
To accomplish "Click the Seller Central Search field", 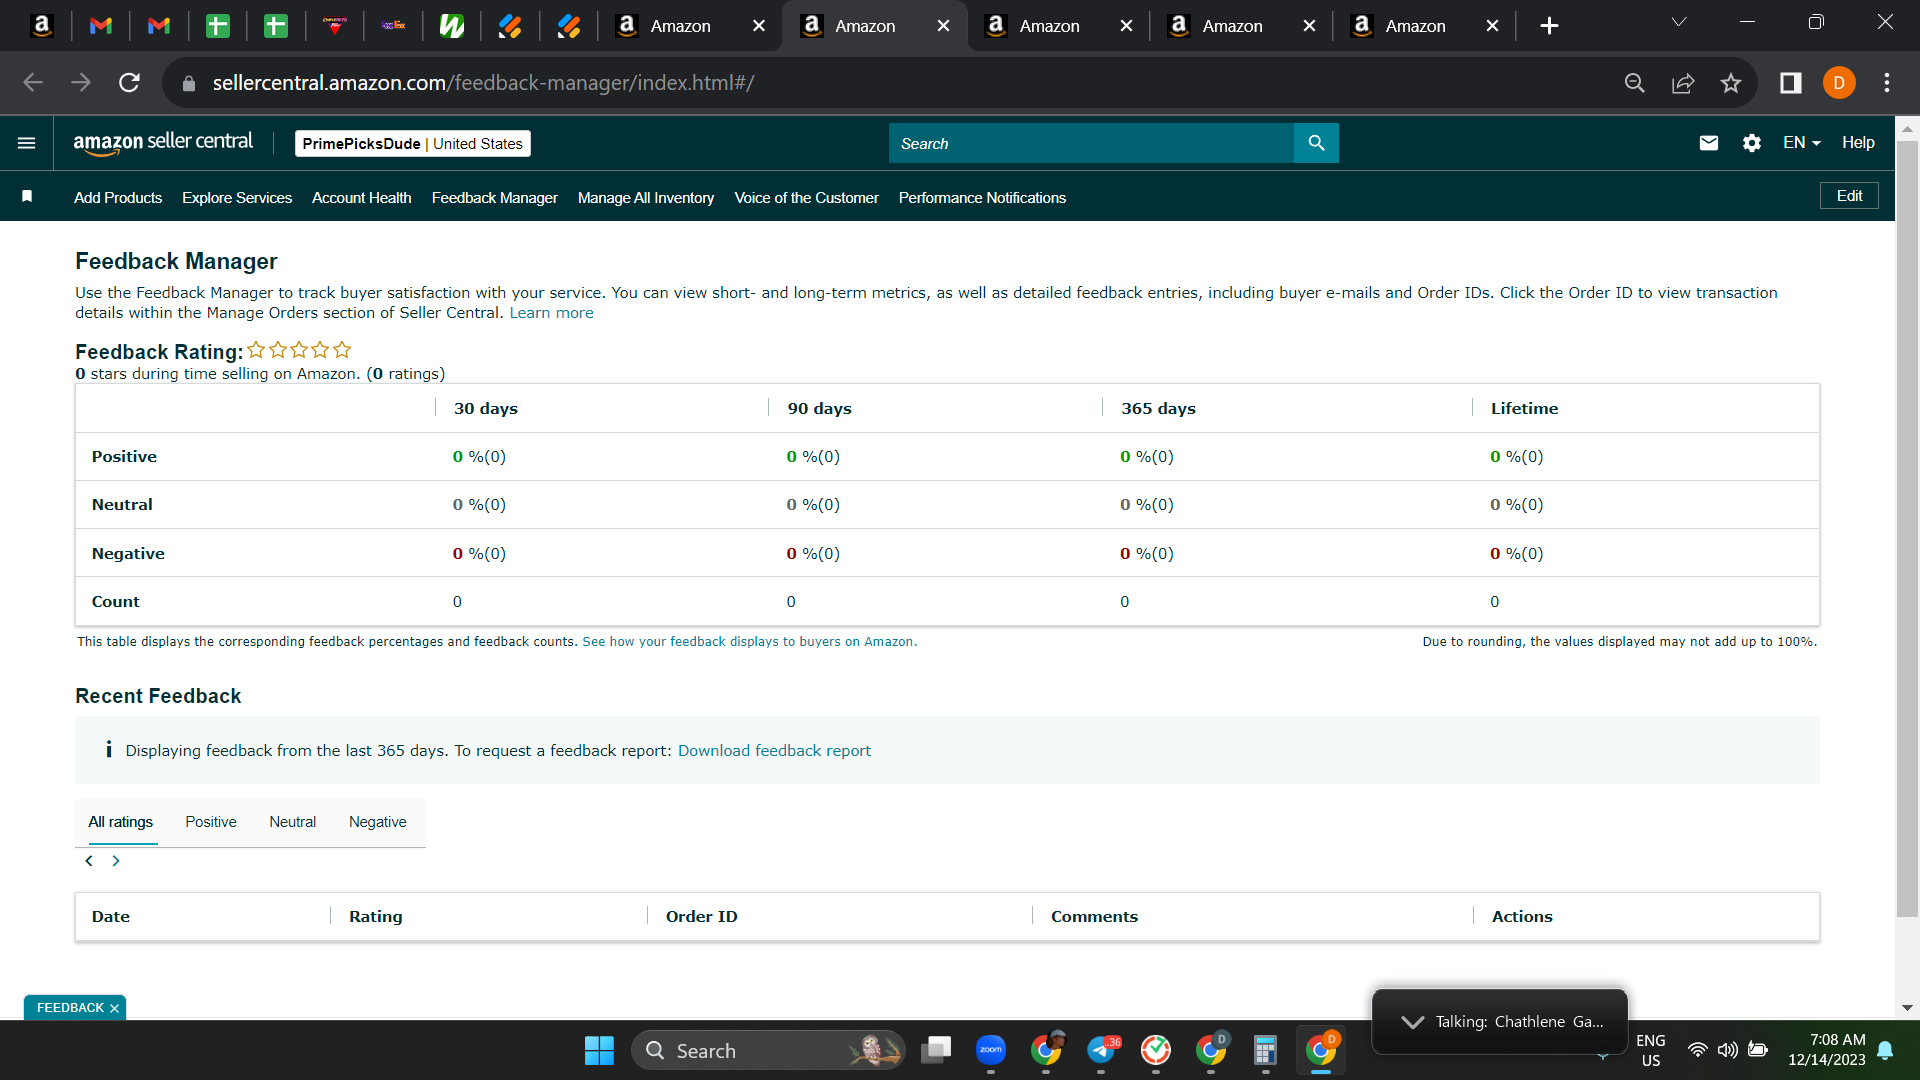I will (1091, 143).
